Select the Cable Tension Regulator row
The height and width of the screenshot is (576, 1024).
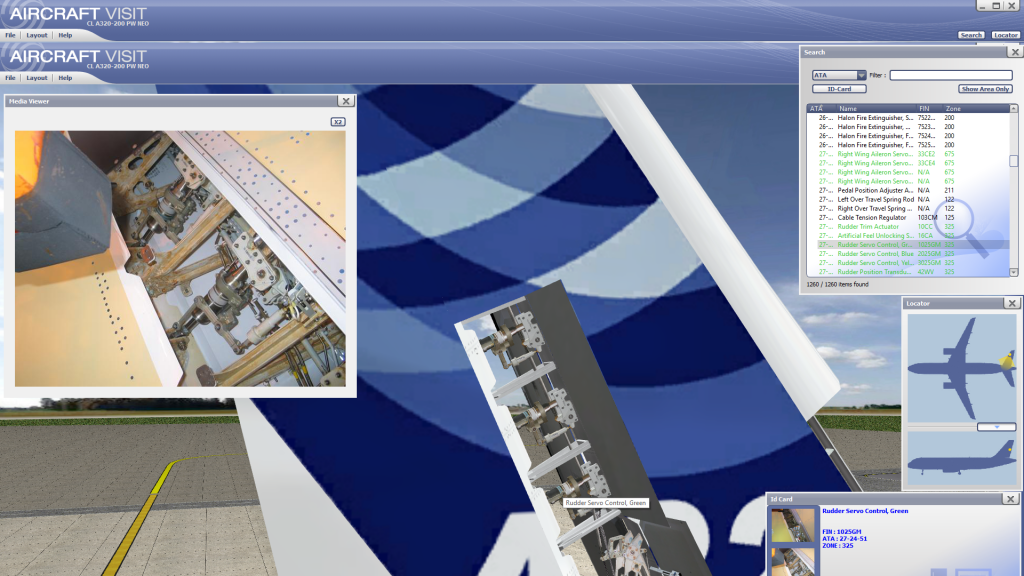point(909,217)
